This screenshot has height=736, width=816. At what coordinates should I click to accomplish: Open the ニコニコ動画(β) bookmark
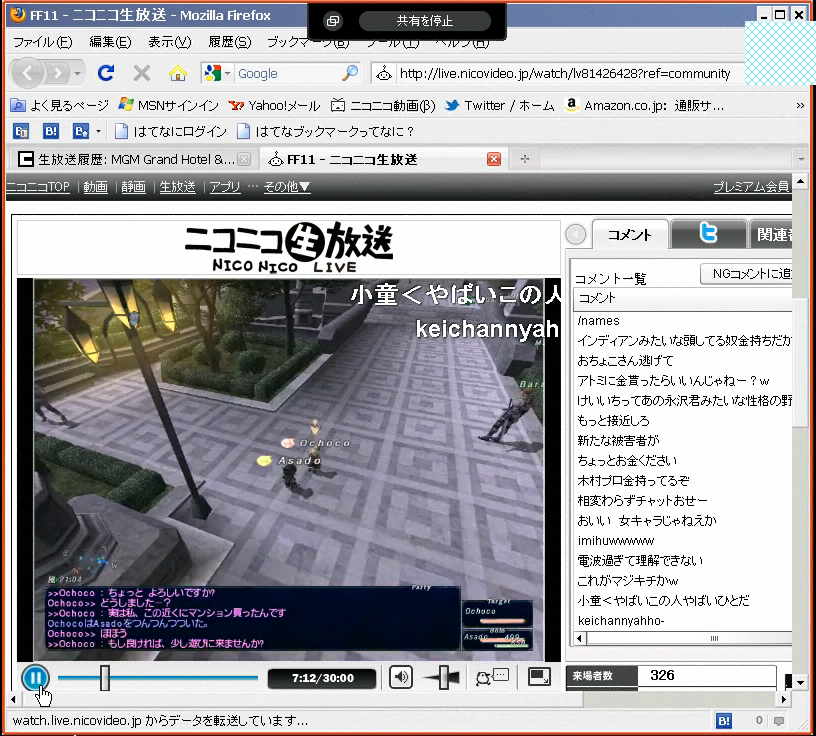coord(383,106)
